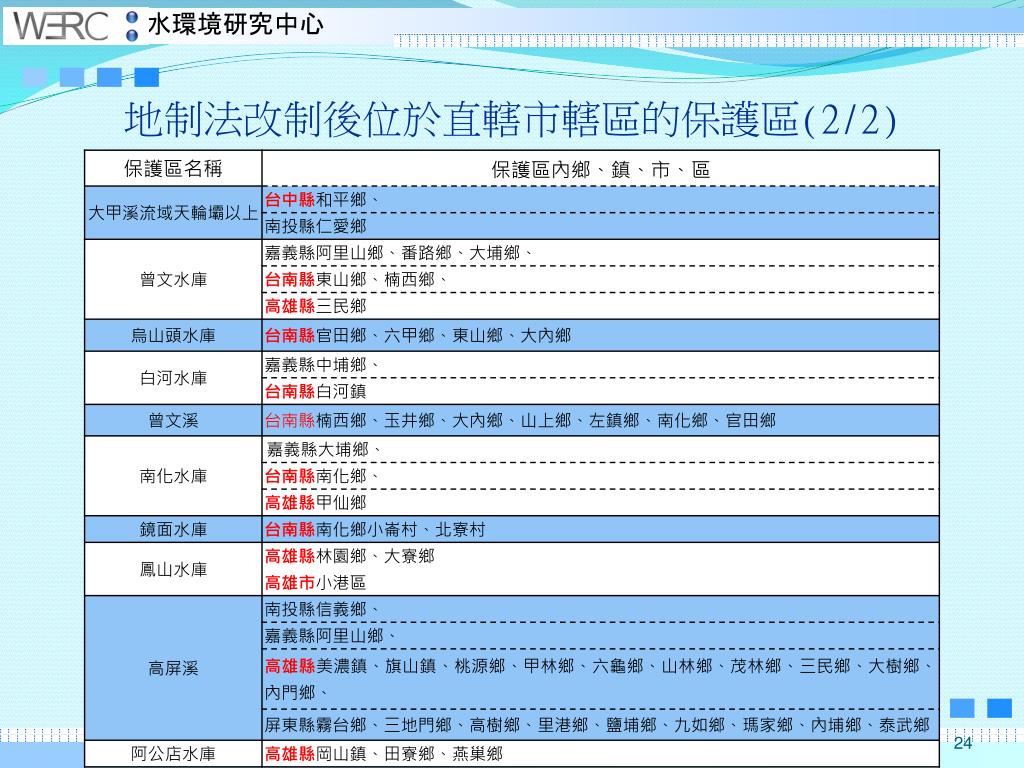1024x768 pixels.
Task: Select the header text 水環境研究中心
Action: [236, 25]
